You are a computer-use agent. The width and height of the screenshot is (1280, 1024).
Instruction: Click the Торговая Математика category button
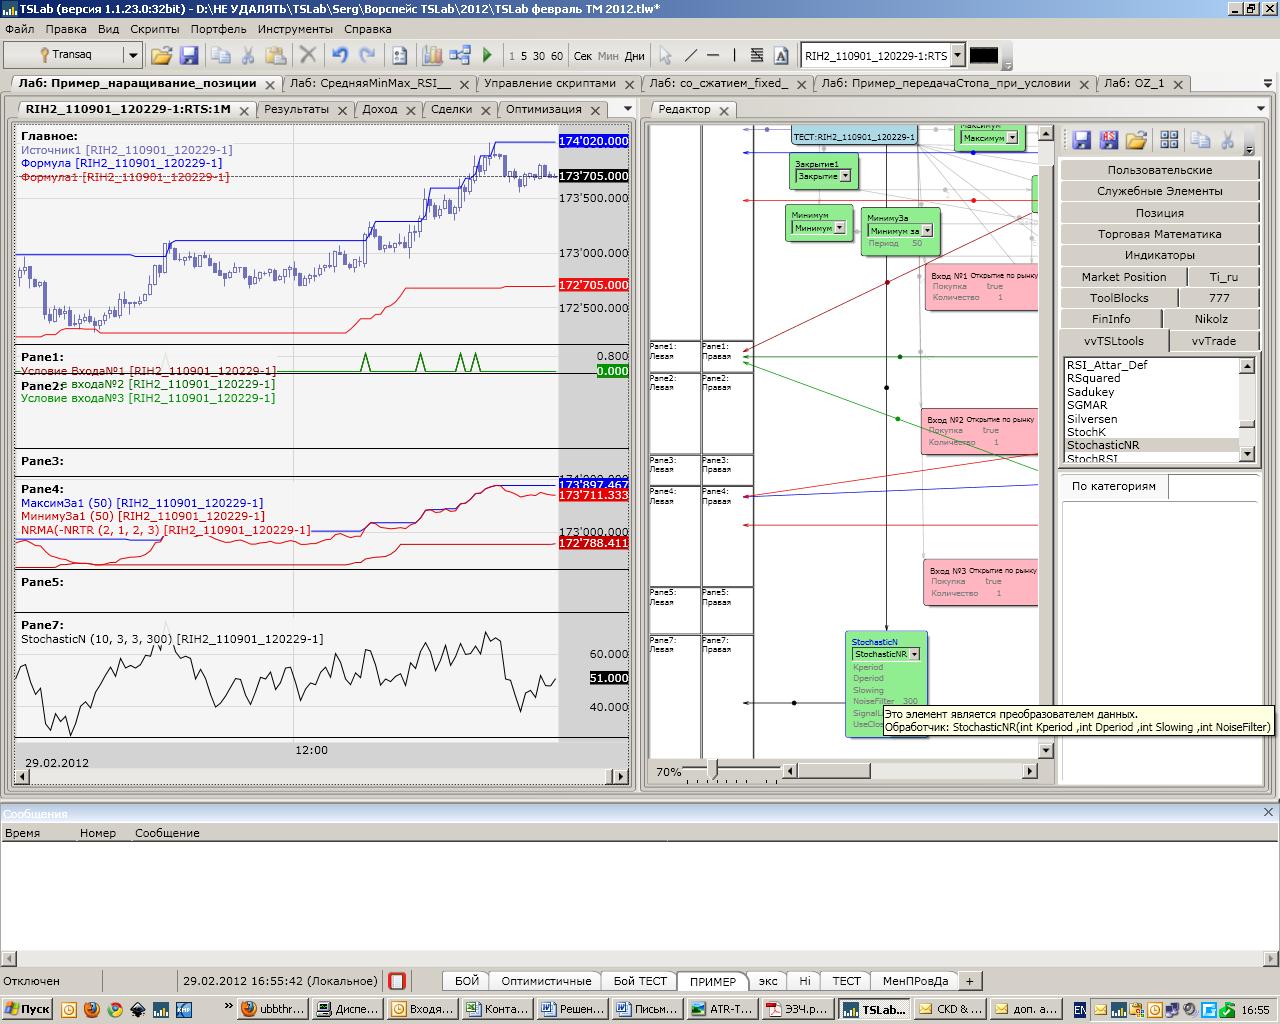click(1159, 234)
